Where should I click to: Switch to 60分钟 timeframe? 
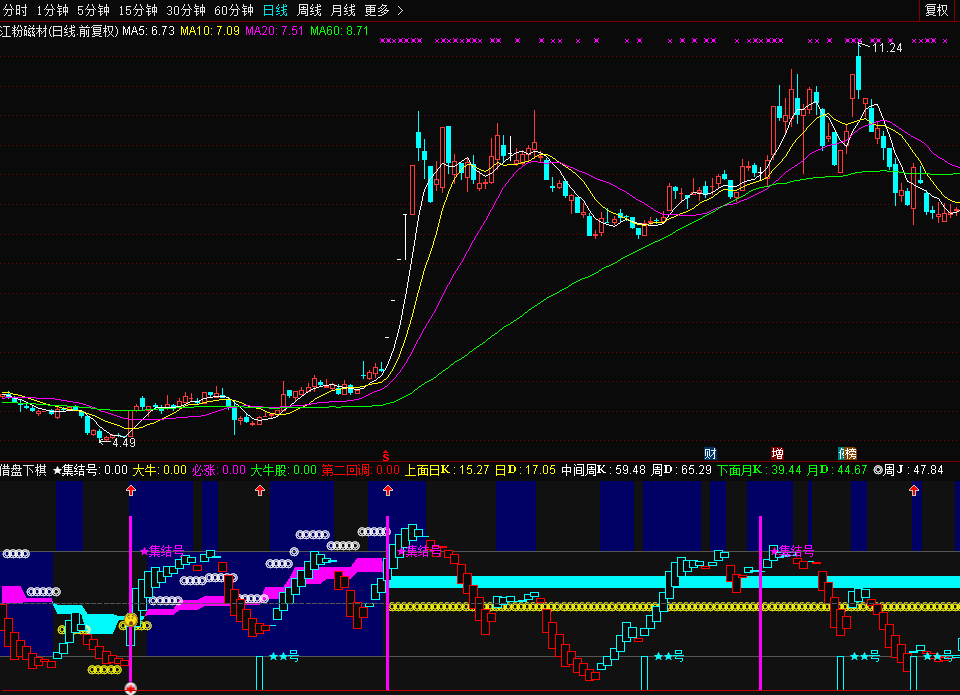[234, 10]
